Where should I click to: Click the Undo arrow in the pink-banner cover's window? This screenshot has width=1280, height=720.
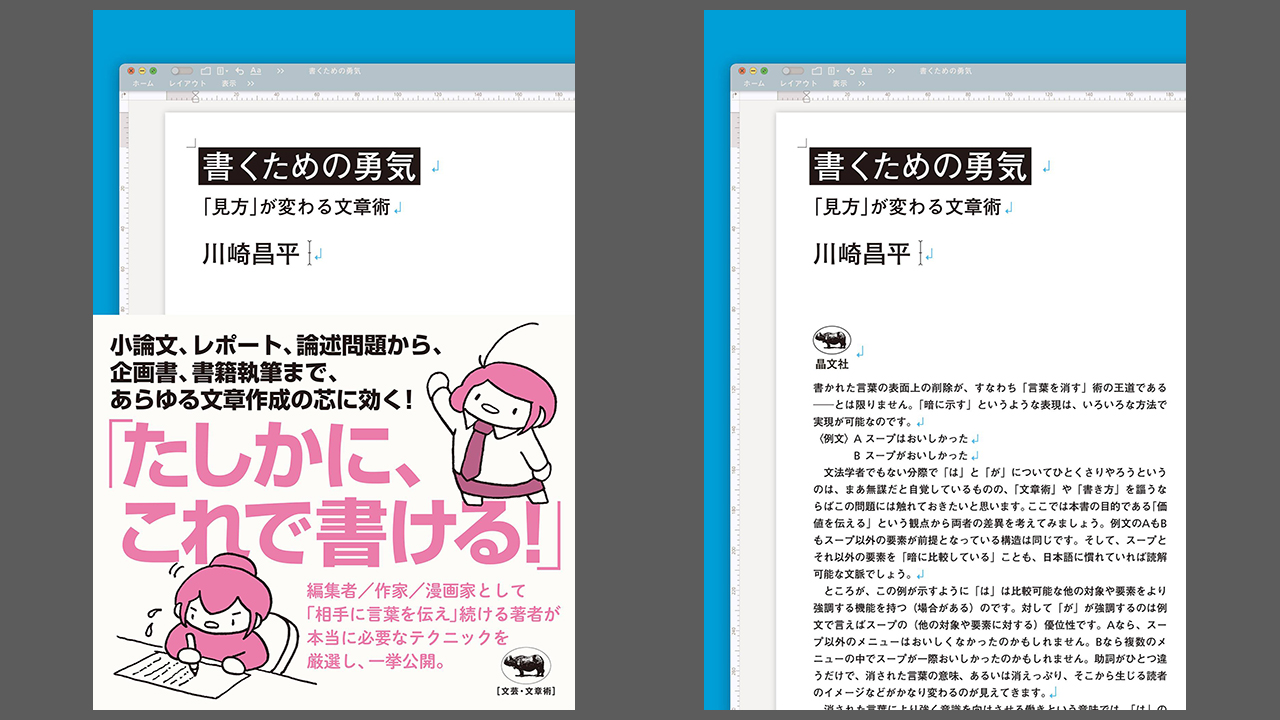pos(240,71)
